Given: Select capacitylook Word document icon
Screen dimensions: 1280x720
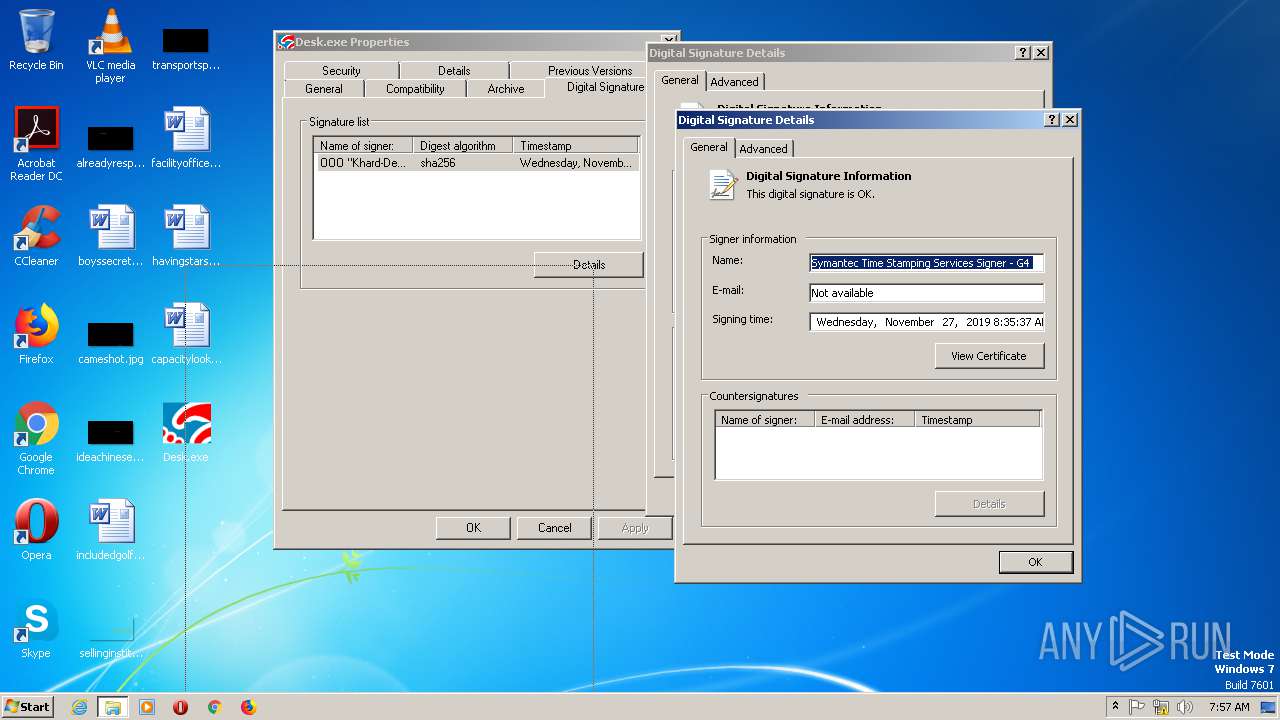Looking at the screenshot, I should tap(186, 334).
